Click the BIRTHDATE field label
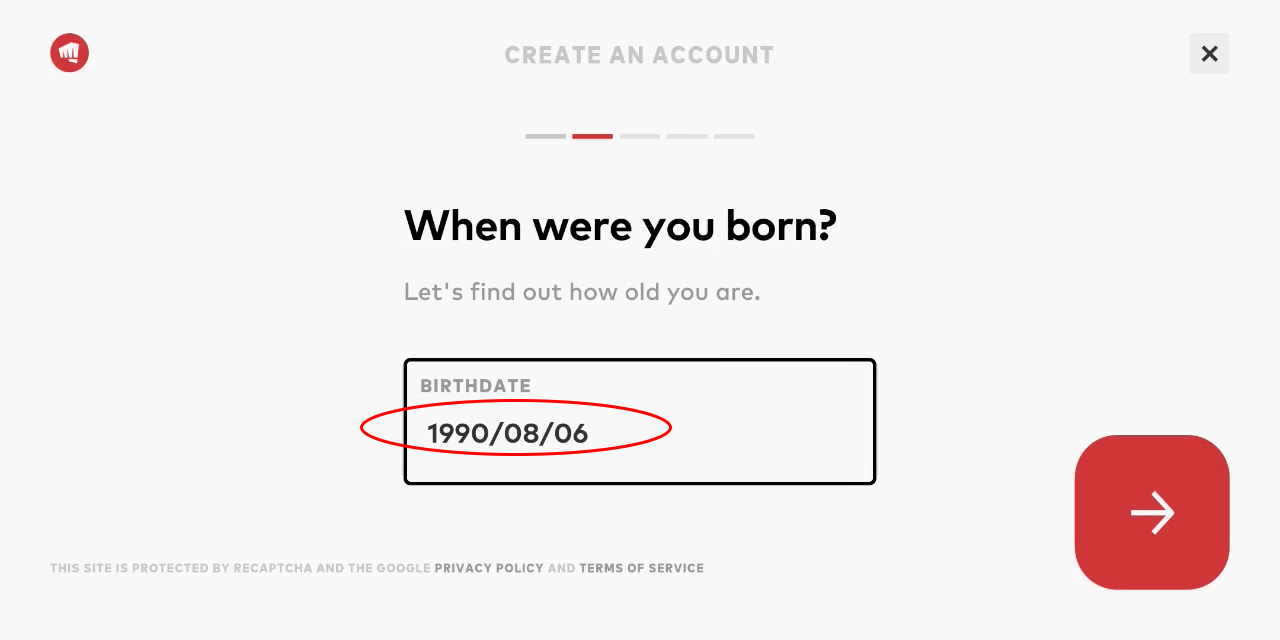 [475, 386]
